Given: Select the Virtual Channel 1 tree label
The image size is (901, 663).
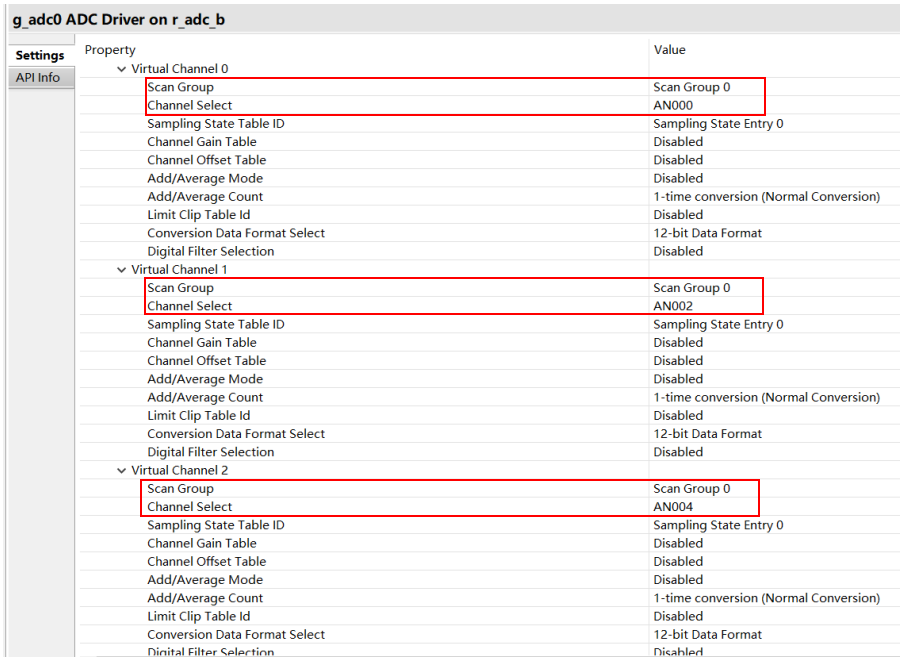Looking at the screenshot, I should tap(179, 269).
